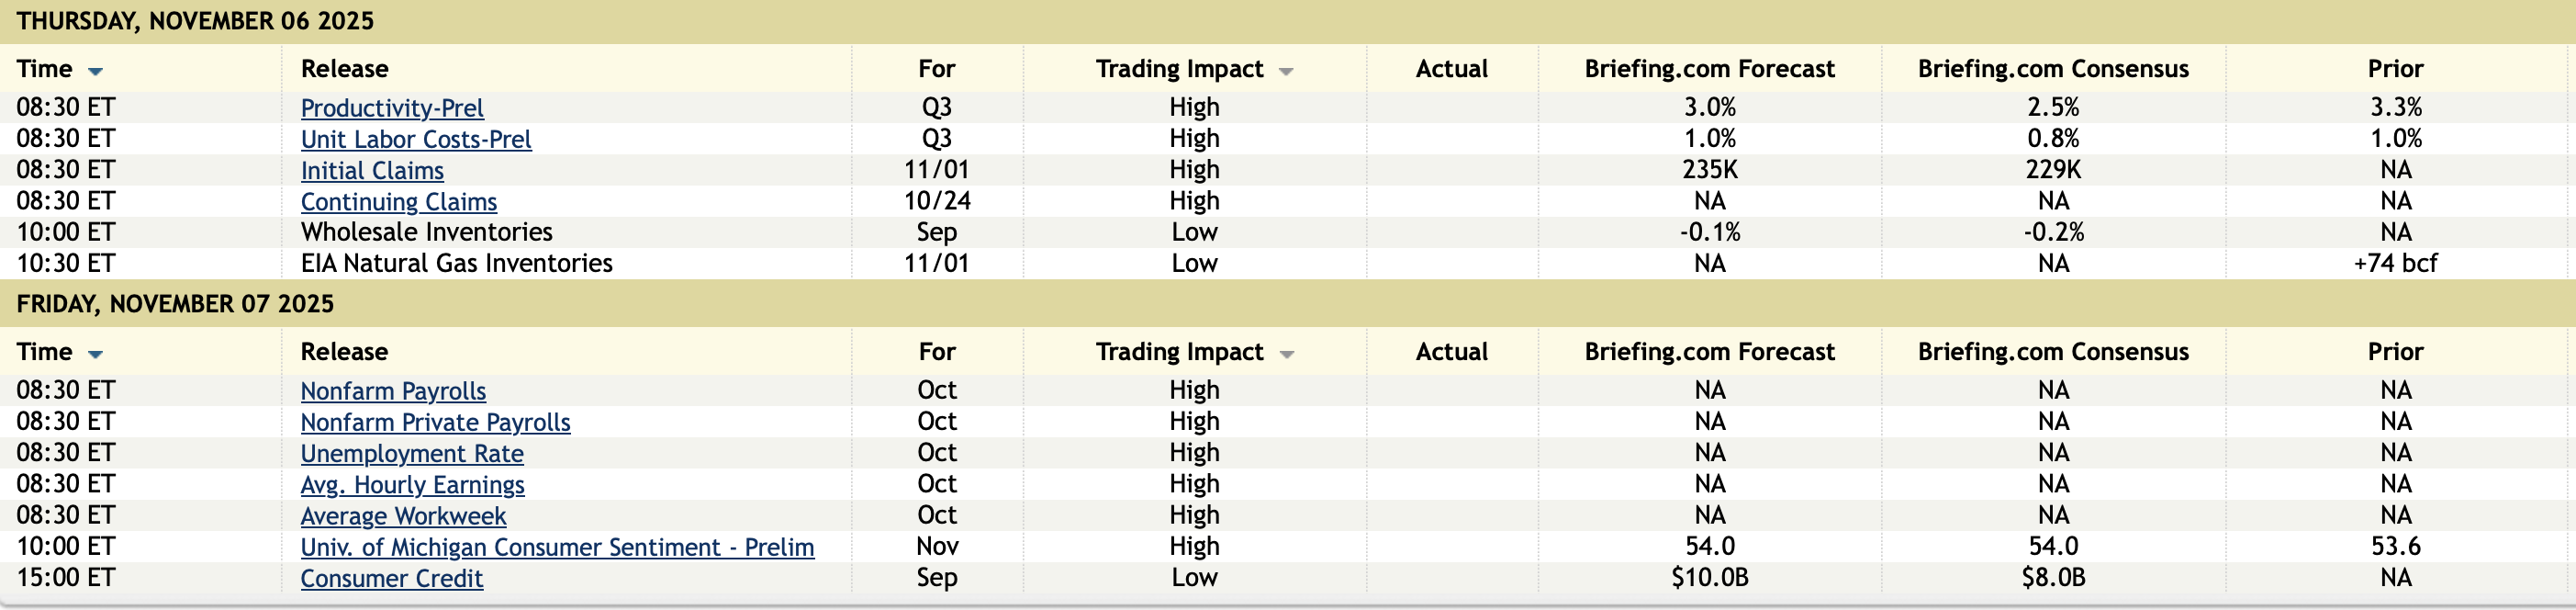This screenshot has height=610, width=2576.
Task: Sort Friday table by Trading Impact arrow
Action: pyautogui.click(x=1286, y=354)
